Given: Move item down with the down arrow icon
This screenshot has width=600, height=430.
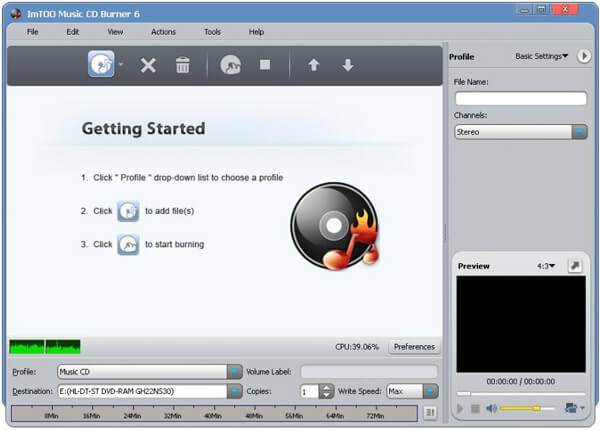Looking at the screenshot, I should point(347,65).
